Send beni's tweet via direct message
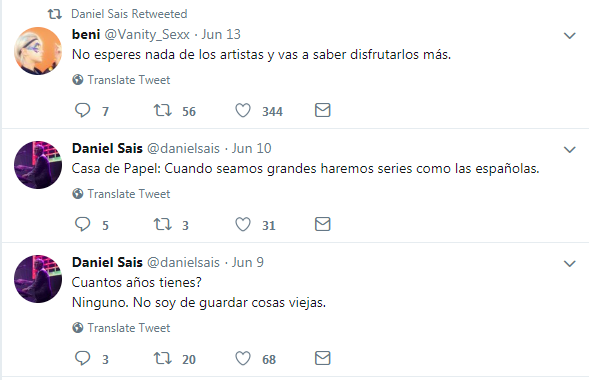 pos(322,110)
